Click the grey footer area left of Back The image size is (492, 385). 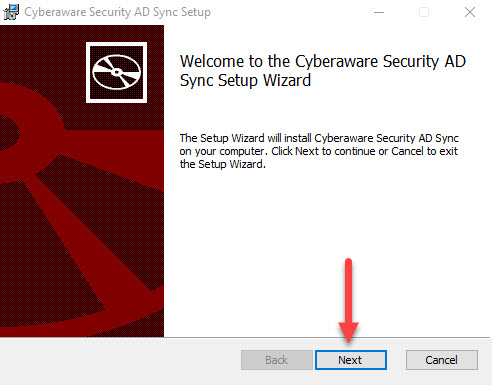click(x=120, y=361)
